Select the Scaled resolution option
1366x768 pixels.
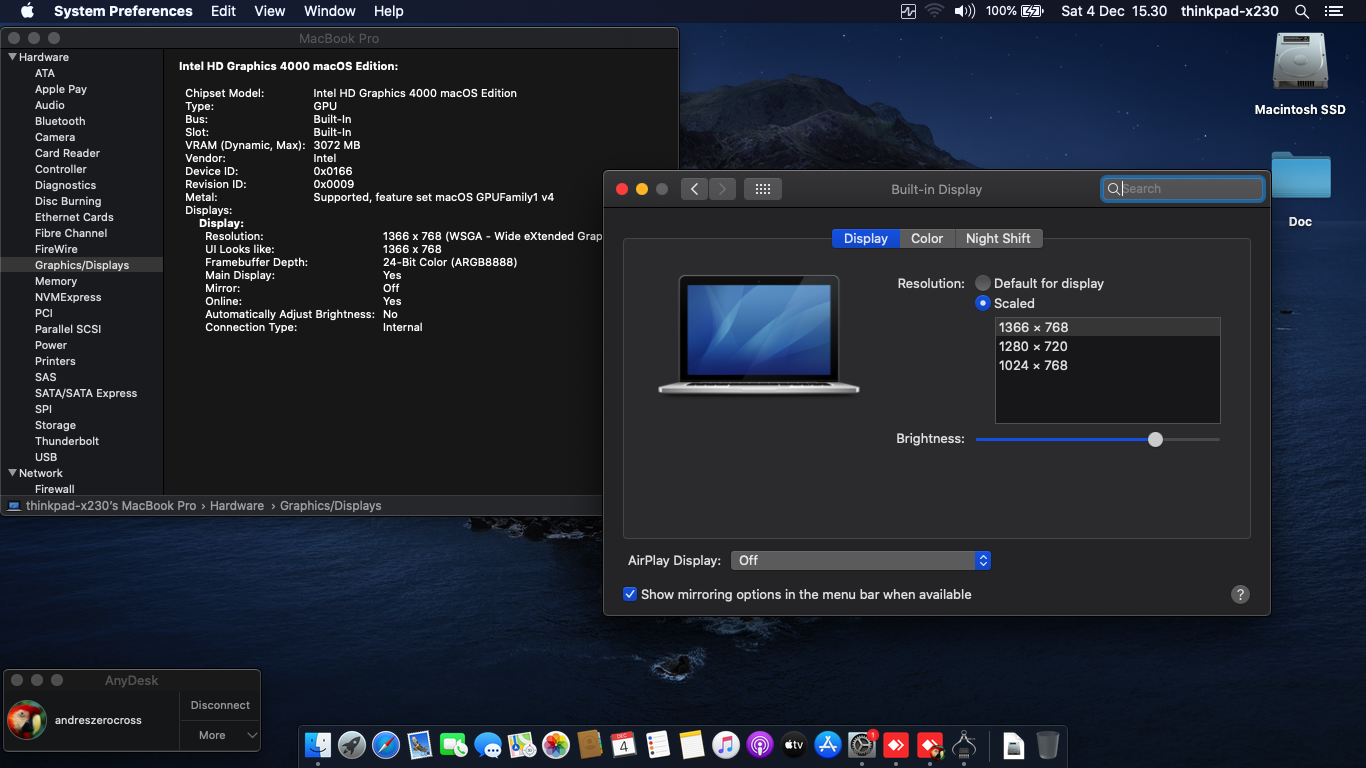coord(983,303)
